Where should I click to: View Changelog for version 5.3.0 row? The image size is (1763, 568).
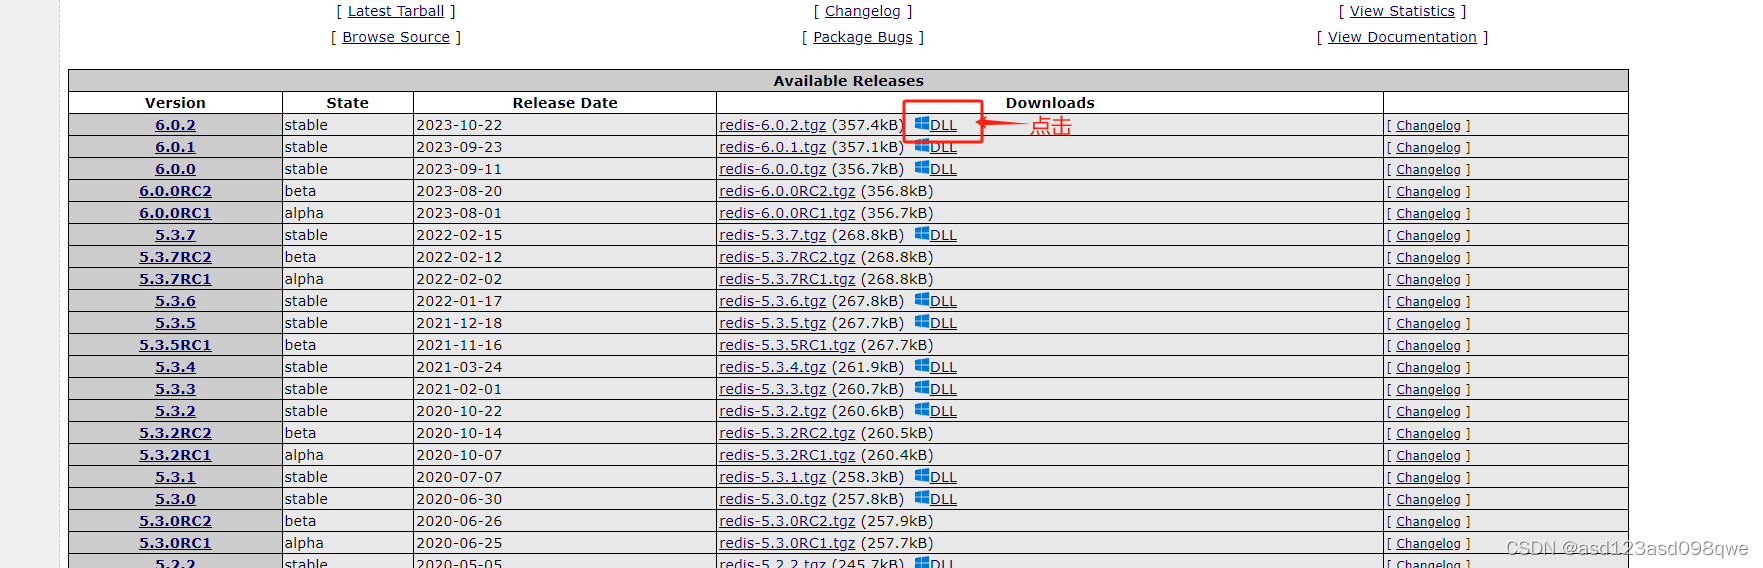pyautogui.click(x=1428, y=500)
